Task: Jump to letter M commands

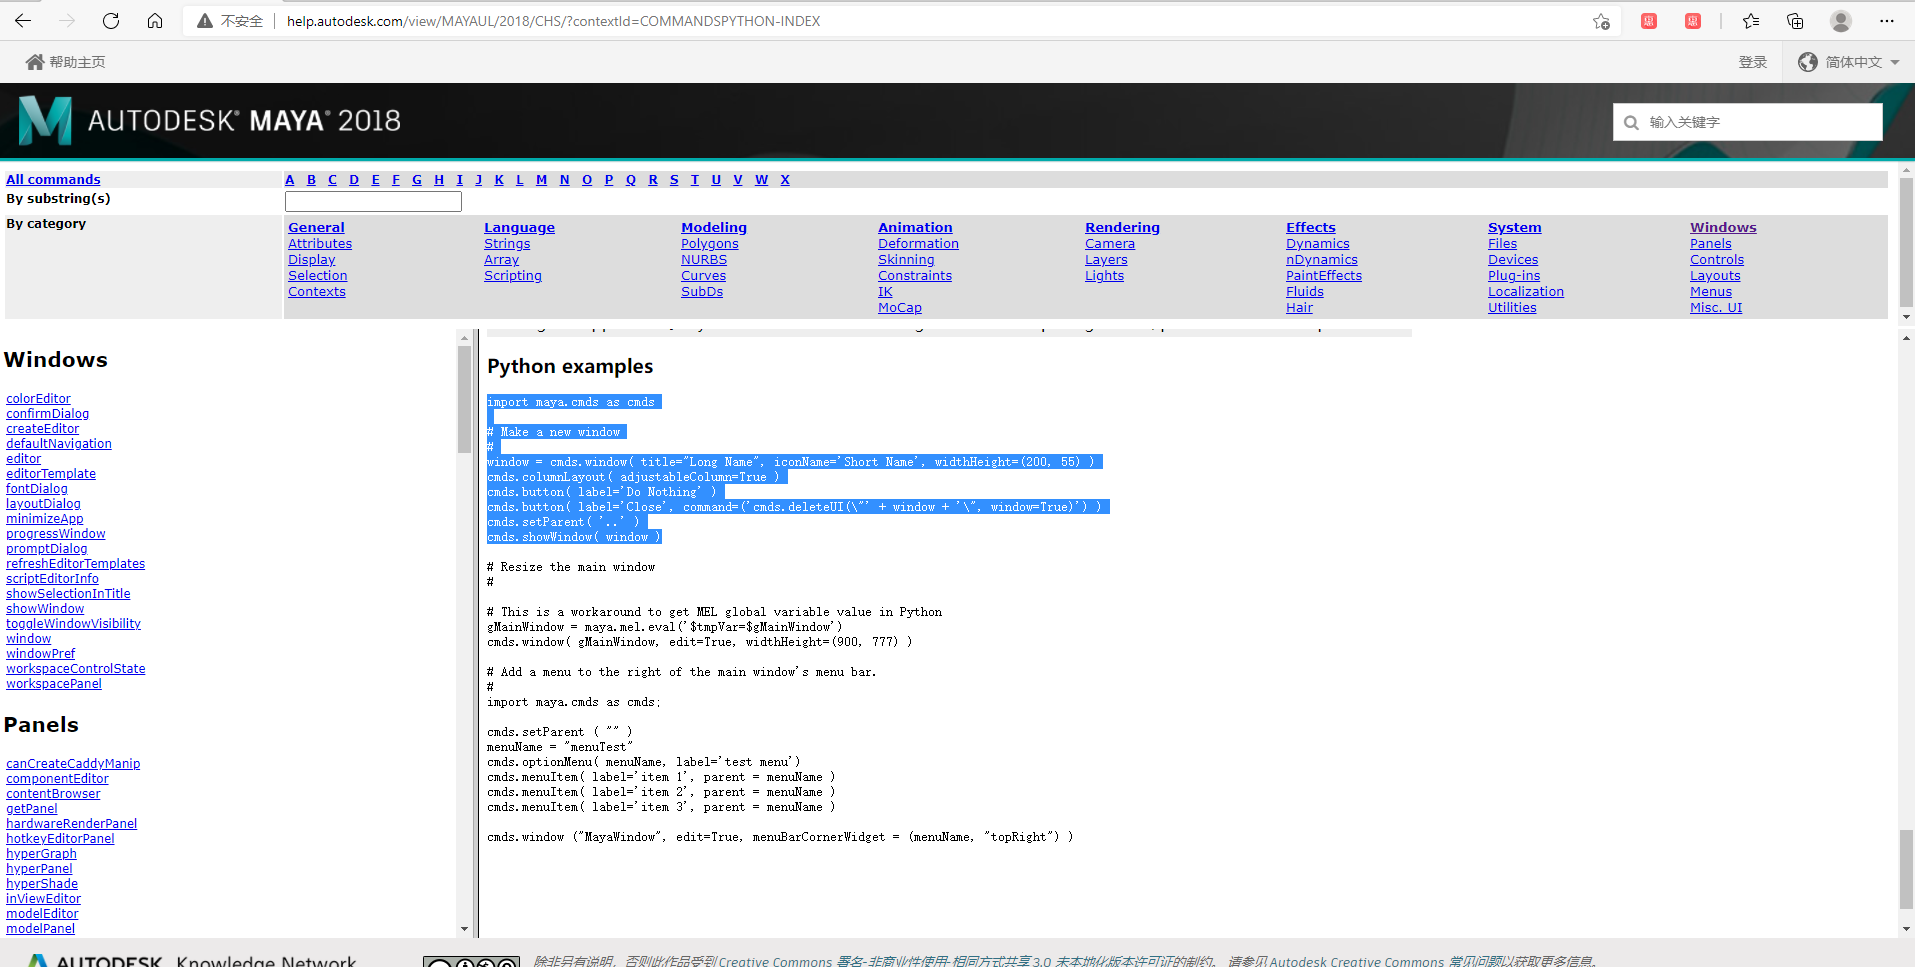Action: [x=541, y=180]
